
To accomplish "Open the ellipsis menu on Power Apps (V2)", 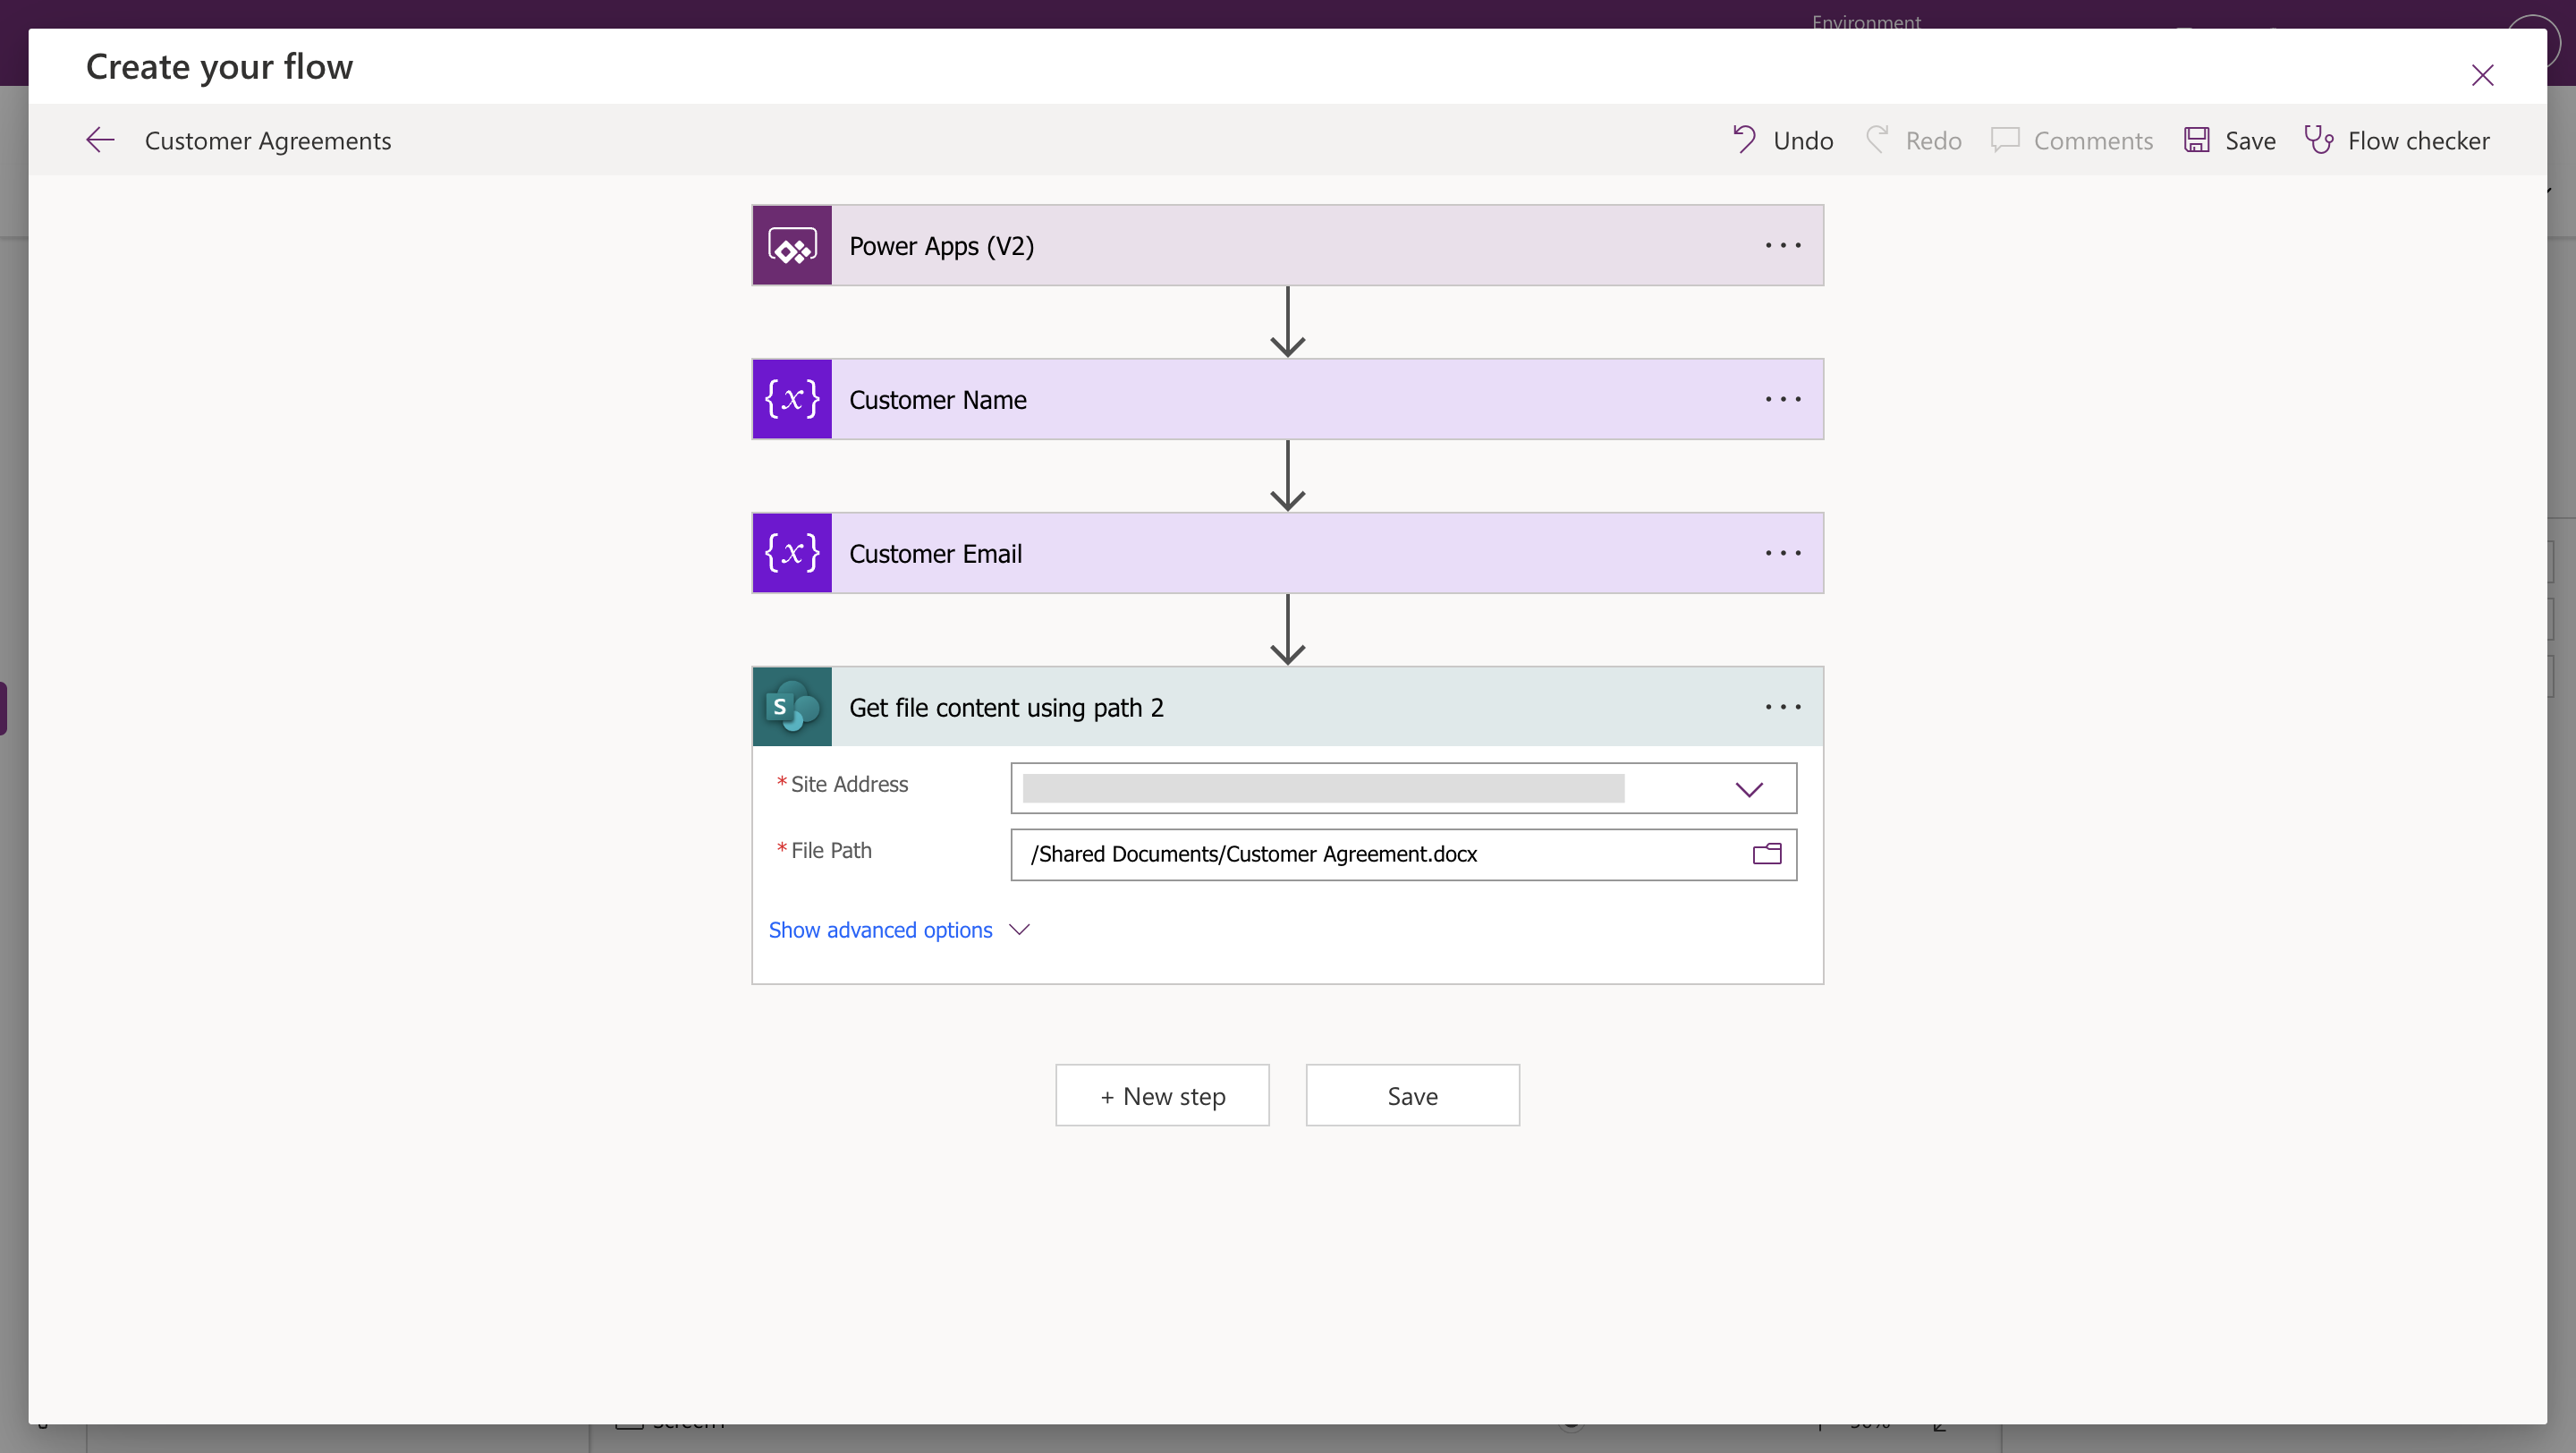I will point(1782,246).
